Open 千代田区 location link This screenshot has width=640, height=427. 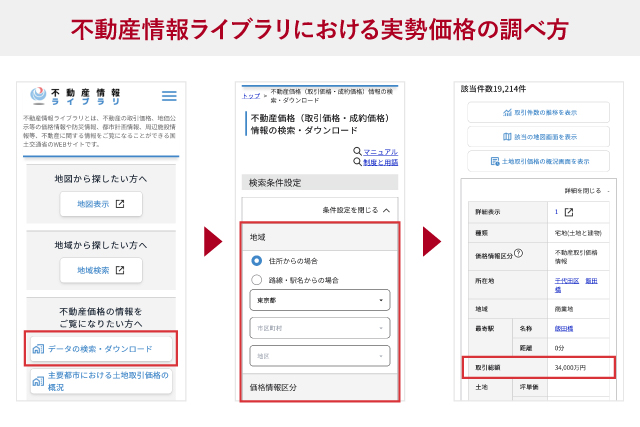[x=567, y=280]
